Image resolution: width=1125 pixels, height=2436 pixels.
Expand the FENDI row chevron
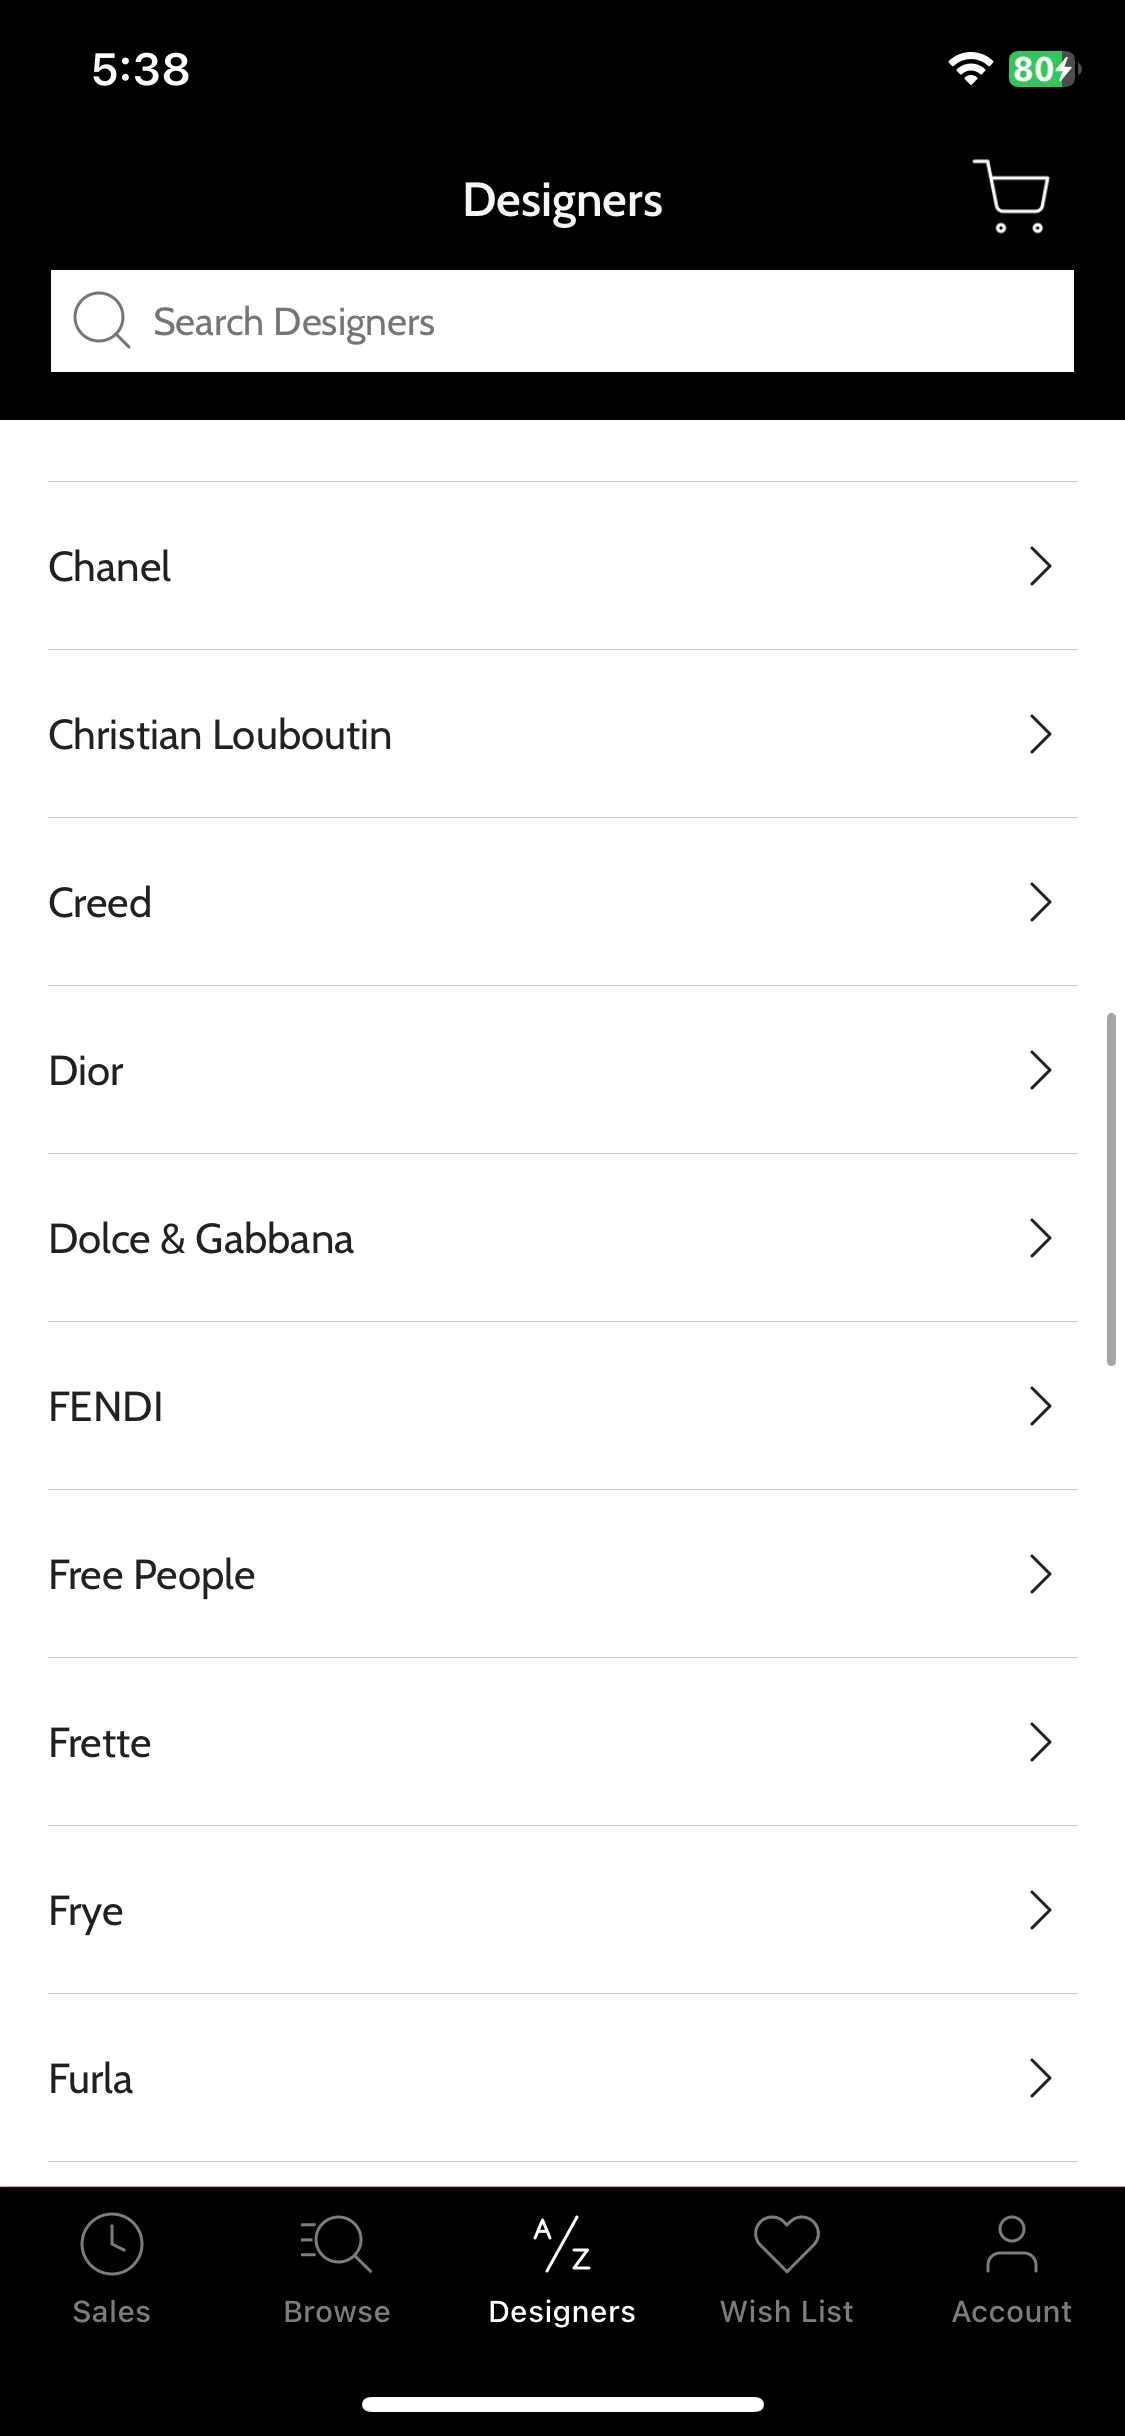click(x=1041, y=1406)
